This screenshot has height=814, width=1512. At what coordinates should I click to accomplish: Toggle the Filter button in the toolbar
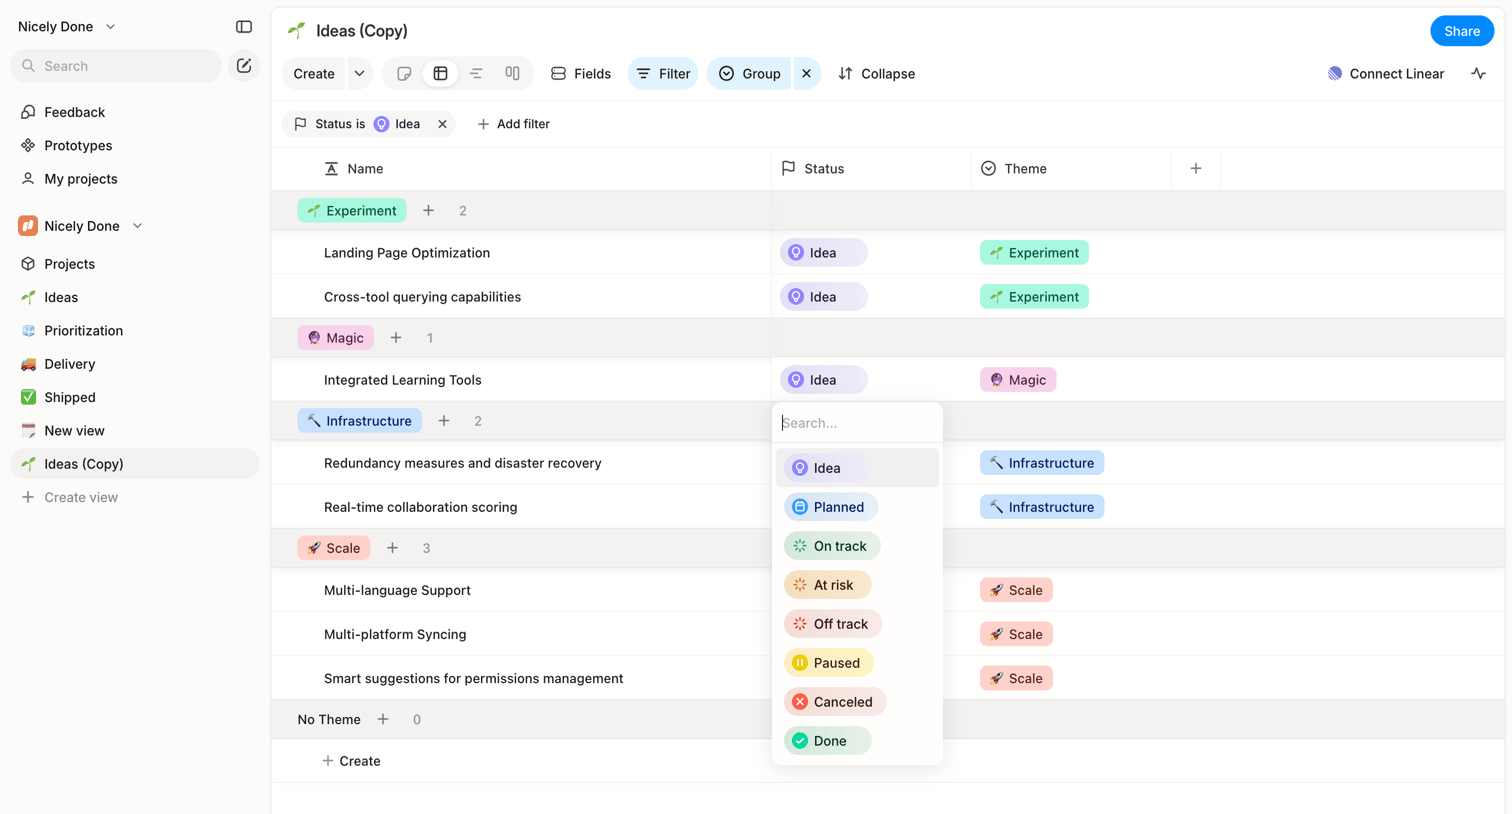pyautogui.click(x=663, y=74)
